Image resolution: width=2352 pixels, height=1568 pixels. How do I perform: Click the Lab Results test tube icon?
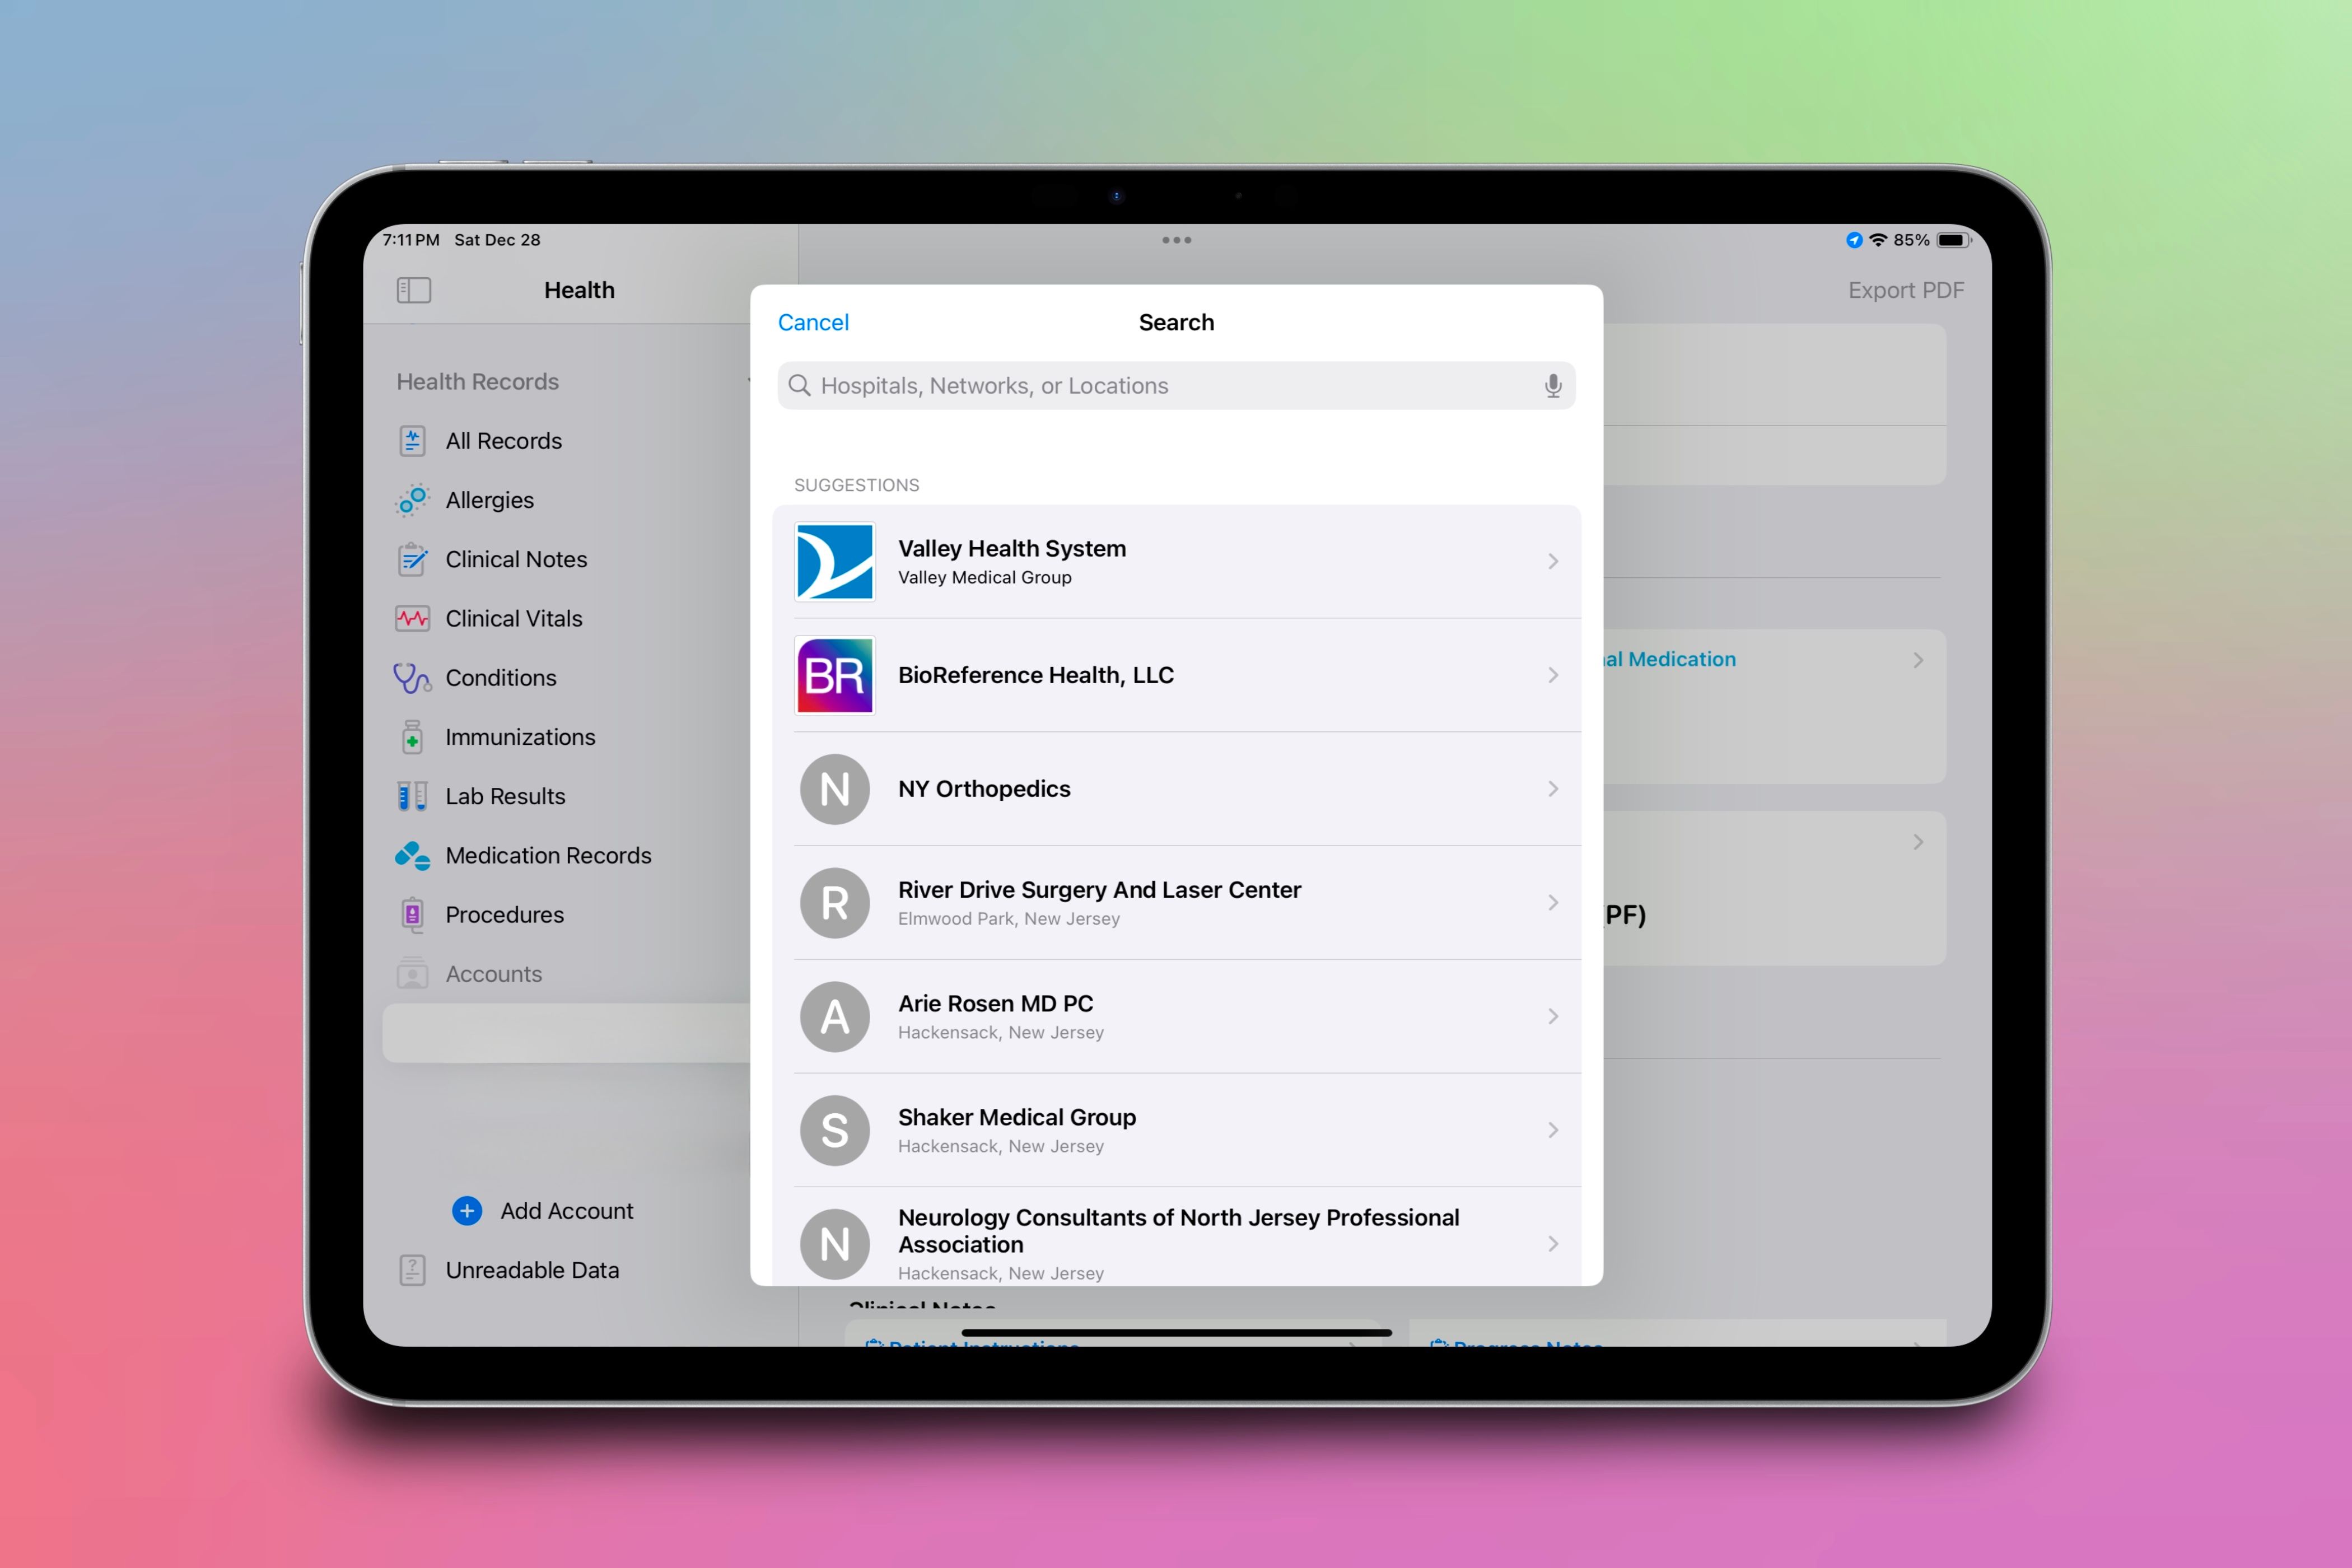pyautogui.click(x=412, y=796)
